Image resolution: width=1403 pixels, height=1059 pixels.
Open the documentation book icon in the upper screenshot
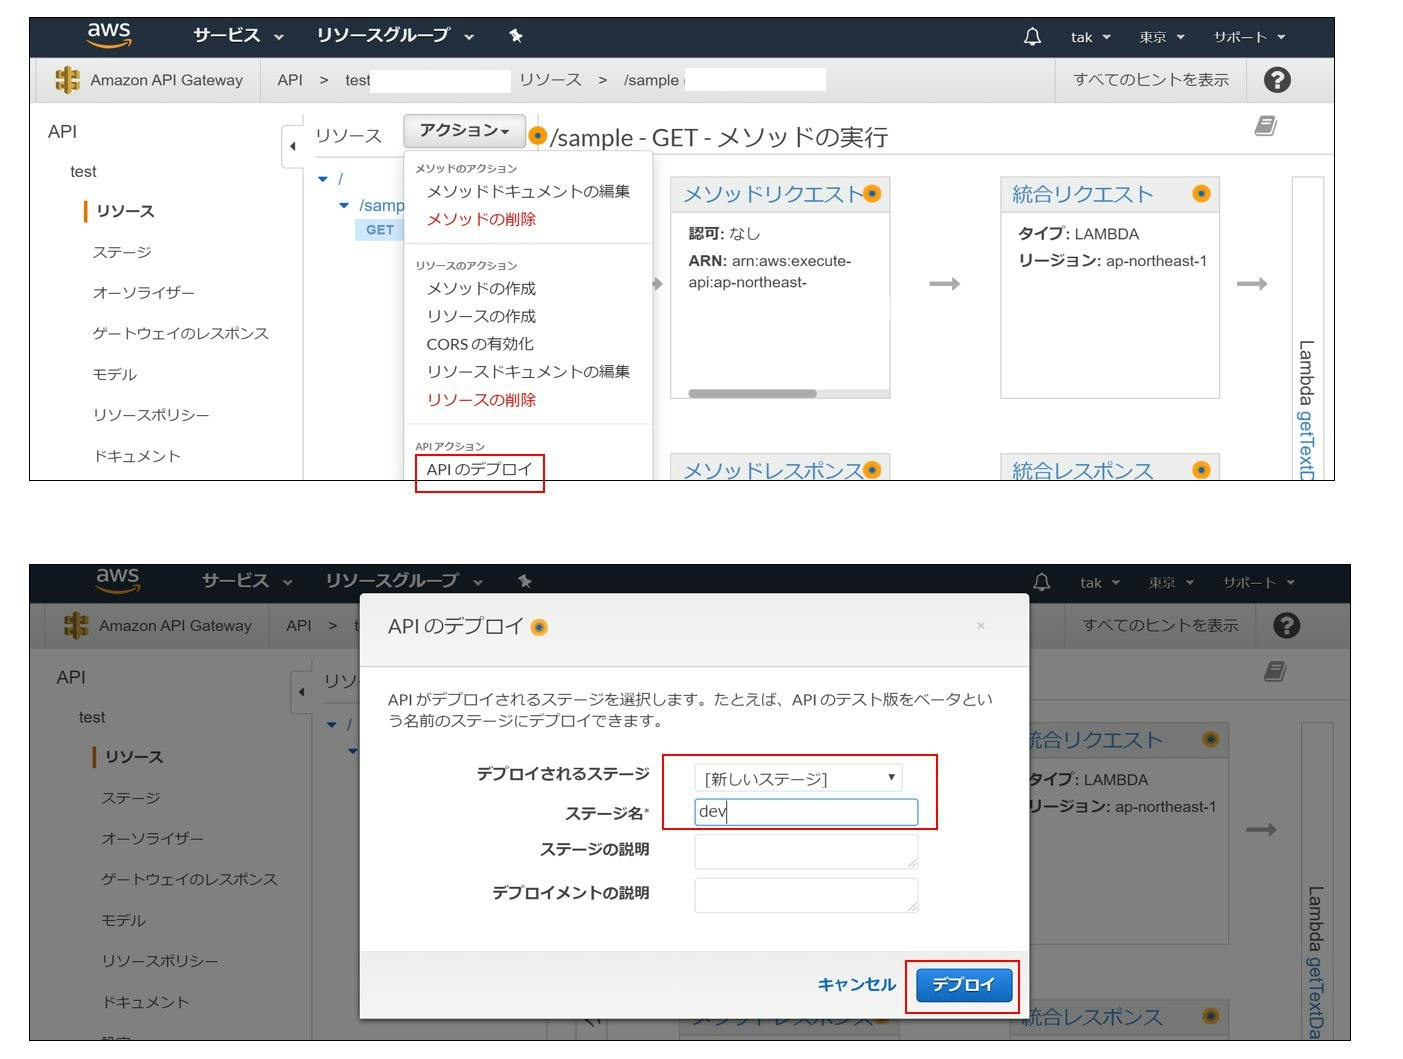(1265, 126)
